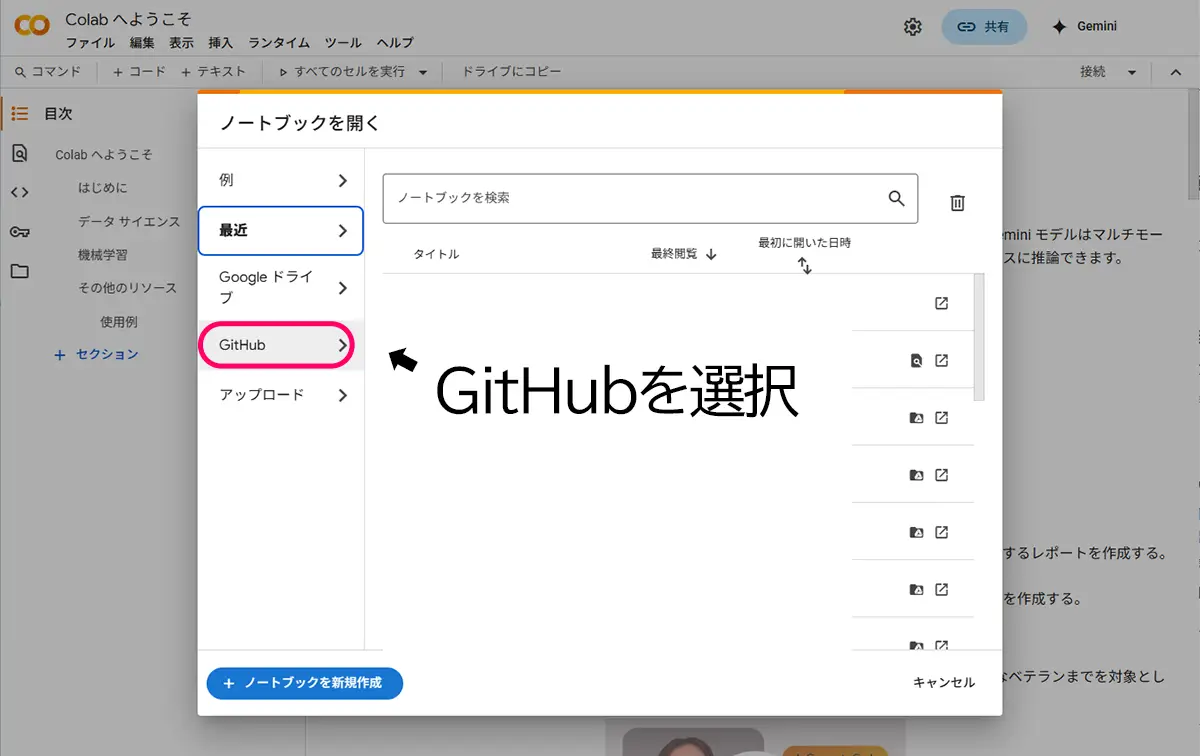Open the ヘルプ menu

coord(395,43)
